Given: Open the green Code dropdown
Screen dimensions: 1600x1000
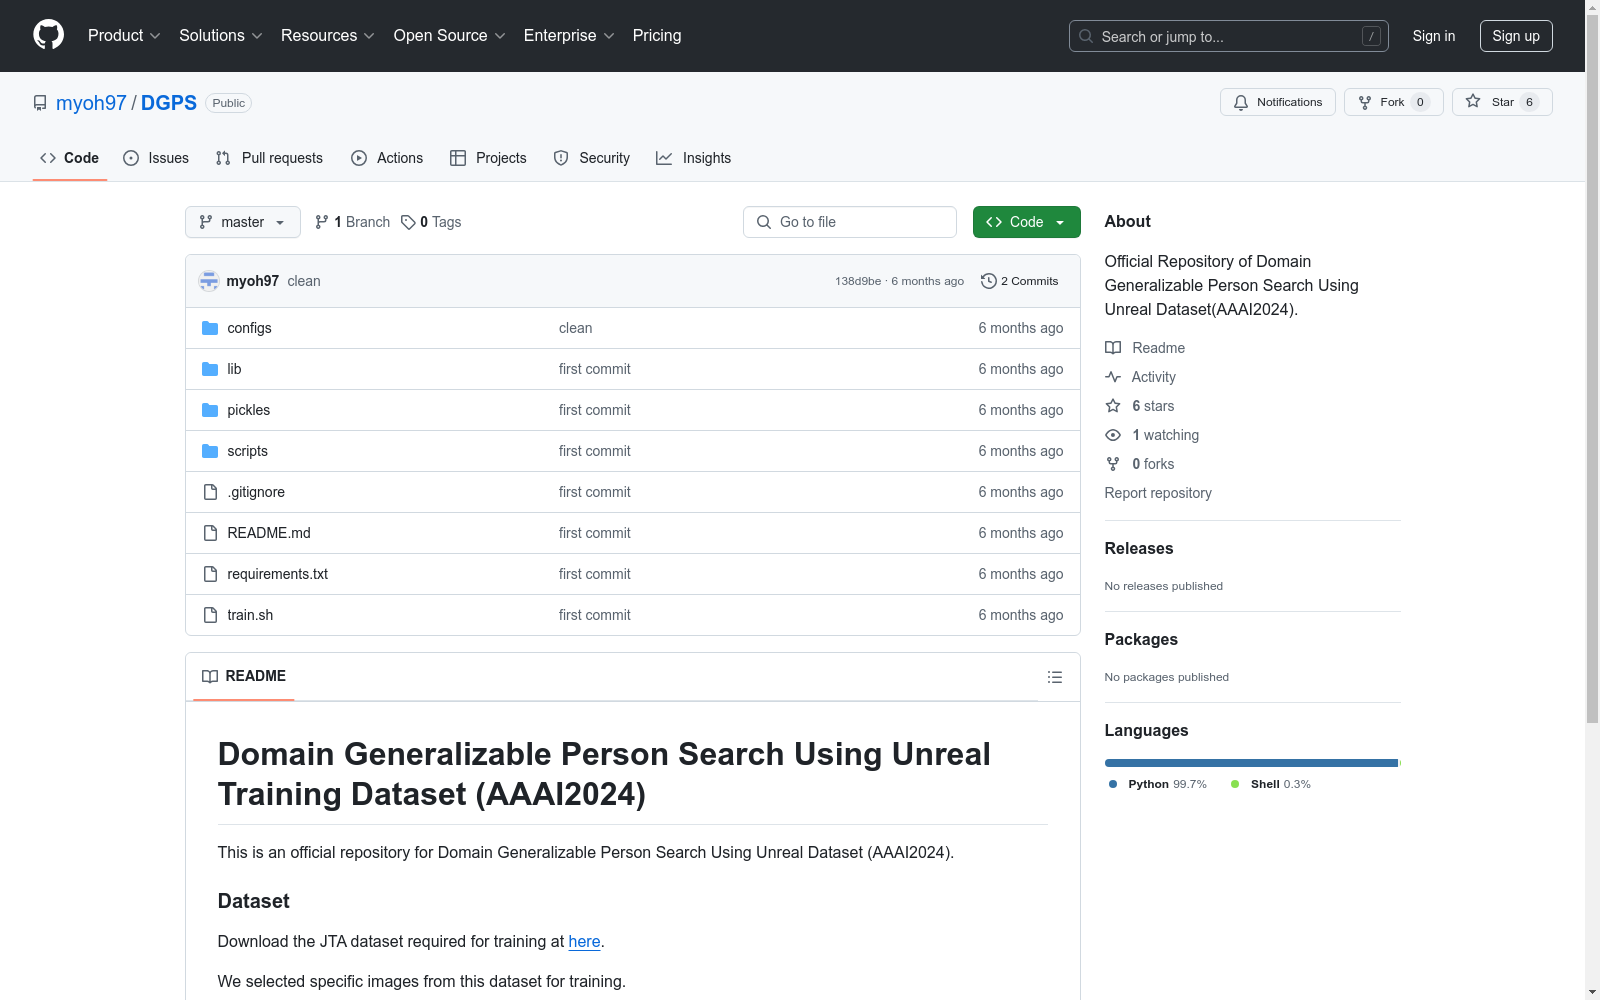Looking at the screenshot, I should pyautogui.click(x=1026, y=222).
